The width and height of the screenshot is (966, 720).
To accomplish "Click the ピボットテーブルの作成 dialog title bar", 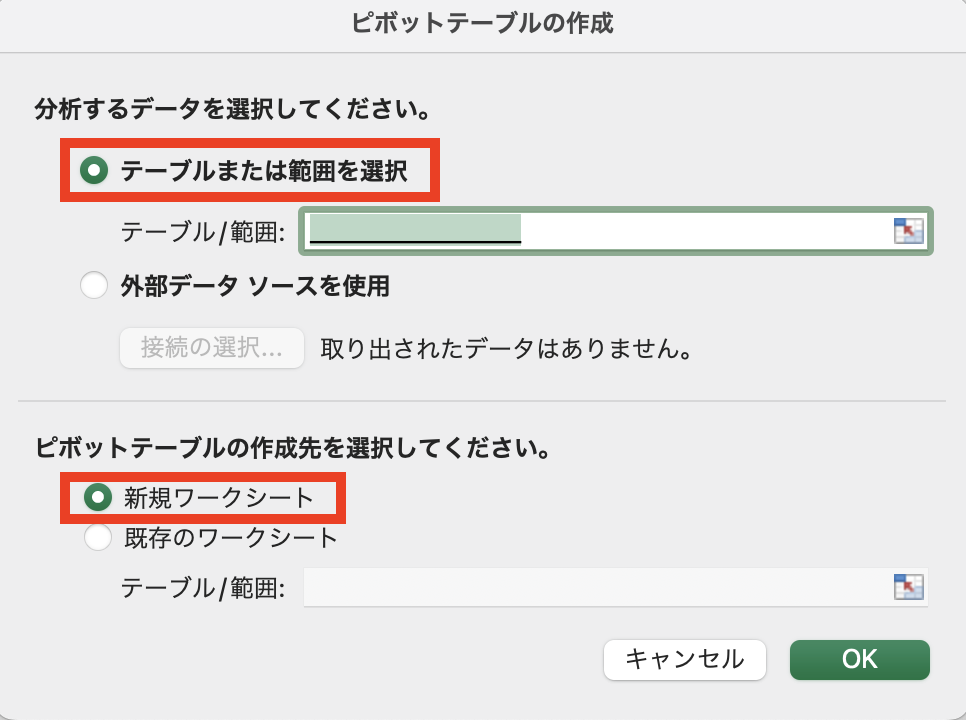I will (483, 24).
